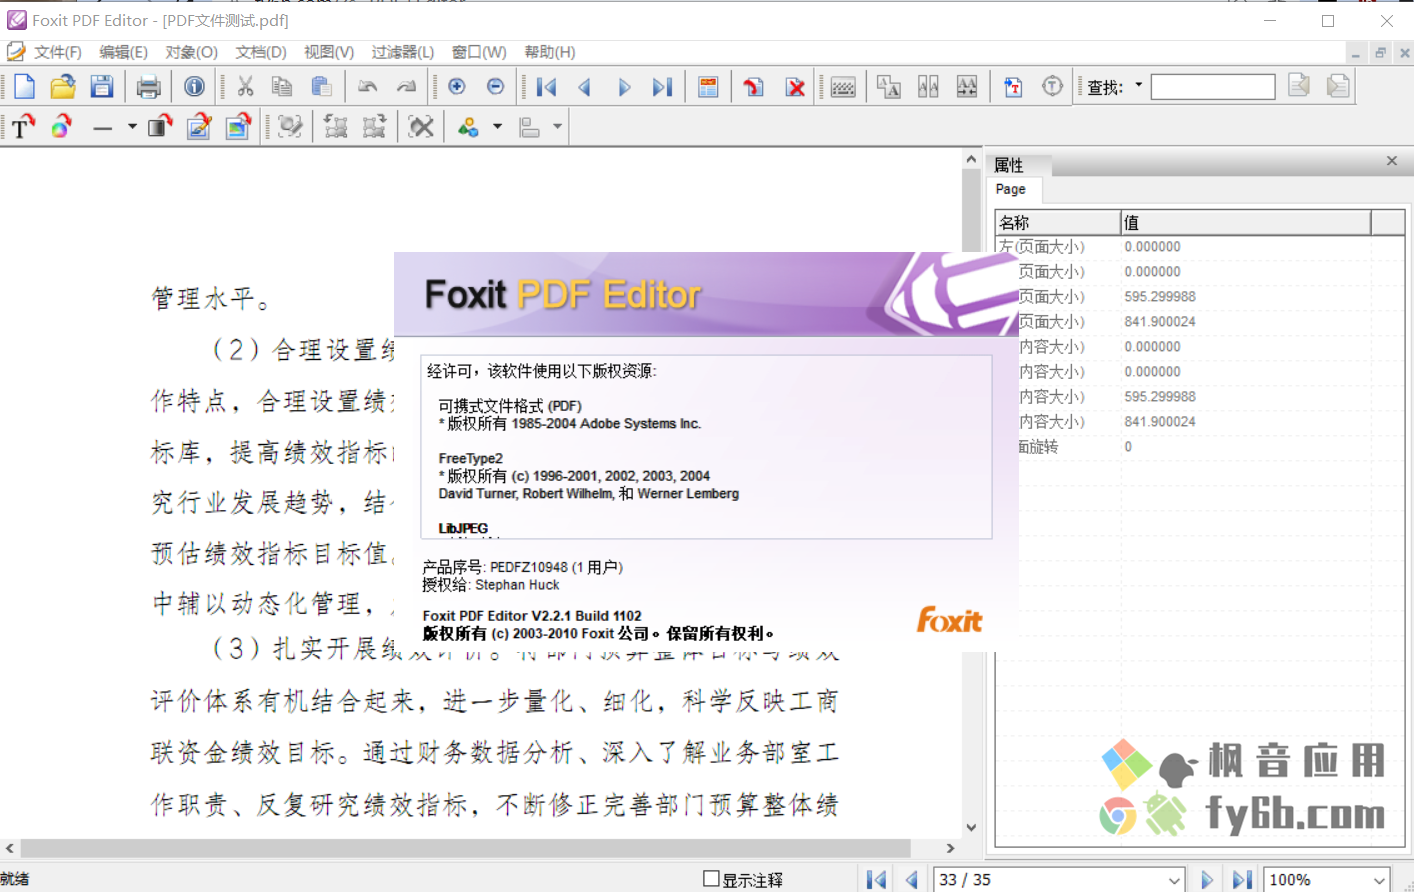Click the Paste clipboard icon
1414x892 pixels.
coord(321,87)
